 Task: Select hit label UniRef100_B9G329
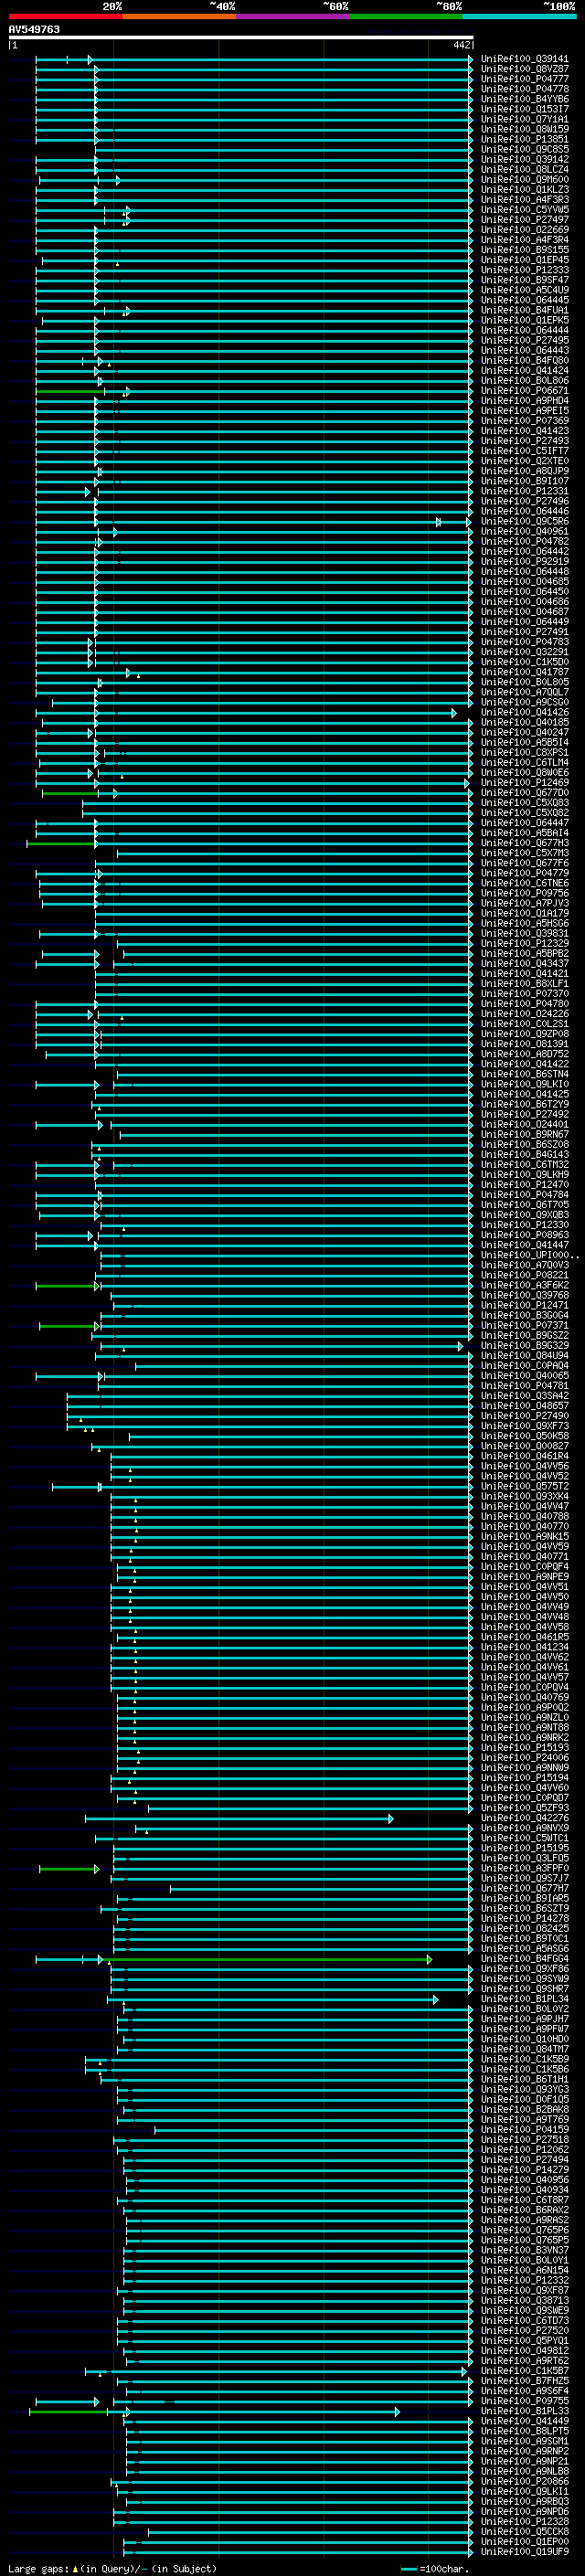[525, 1346]
